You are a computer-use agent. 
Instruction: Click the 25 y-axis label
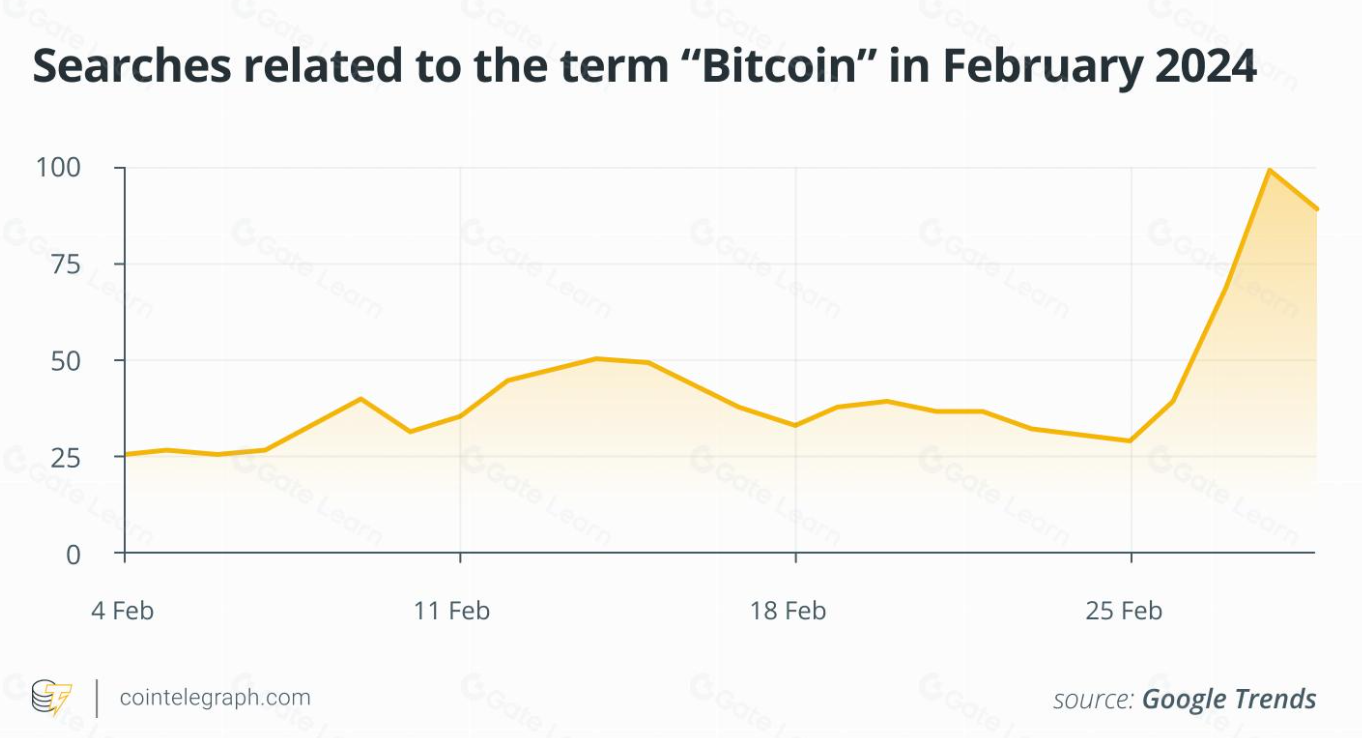65,457
